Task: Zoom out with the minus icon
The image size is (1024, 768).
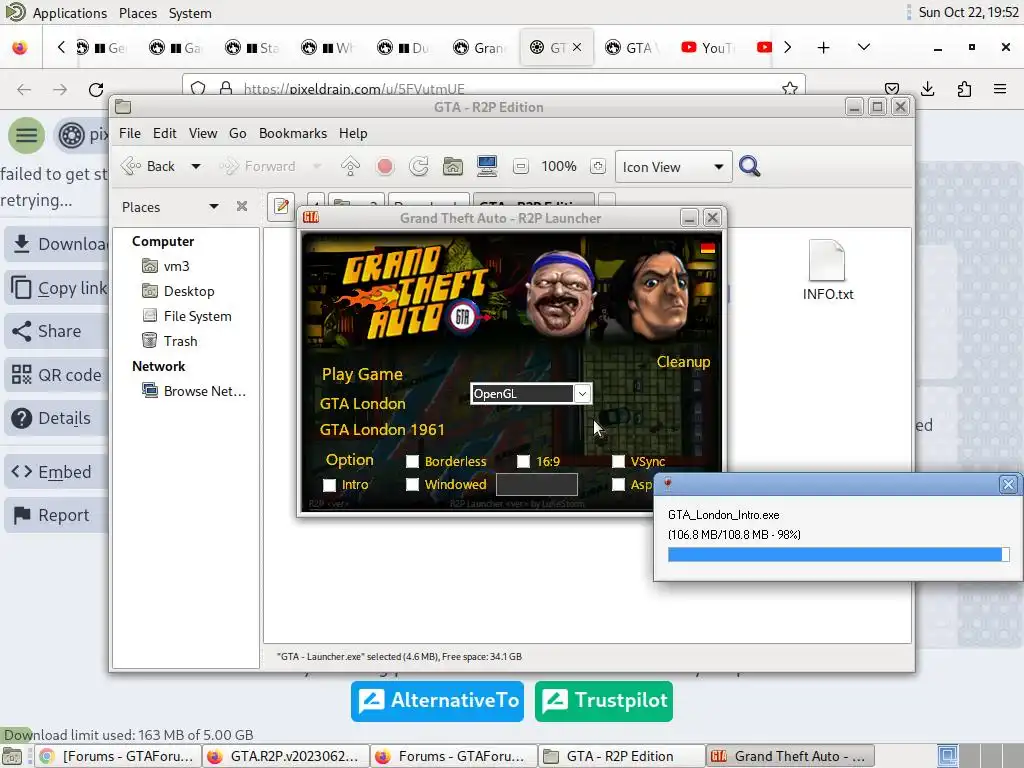Action: pyautogui.click(x=520, y=167)
